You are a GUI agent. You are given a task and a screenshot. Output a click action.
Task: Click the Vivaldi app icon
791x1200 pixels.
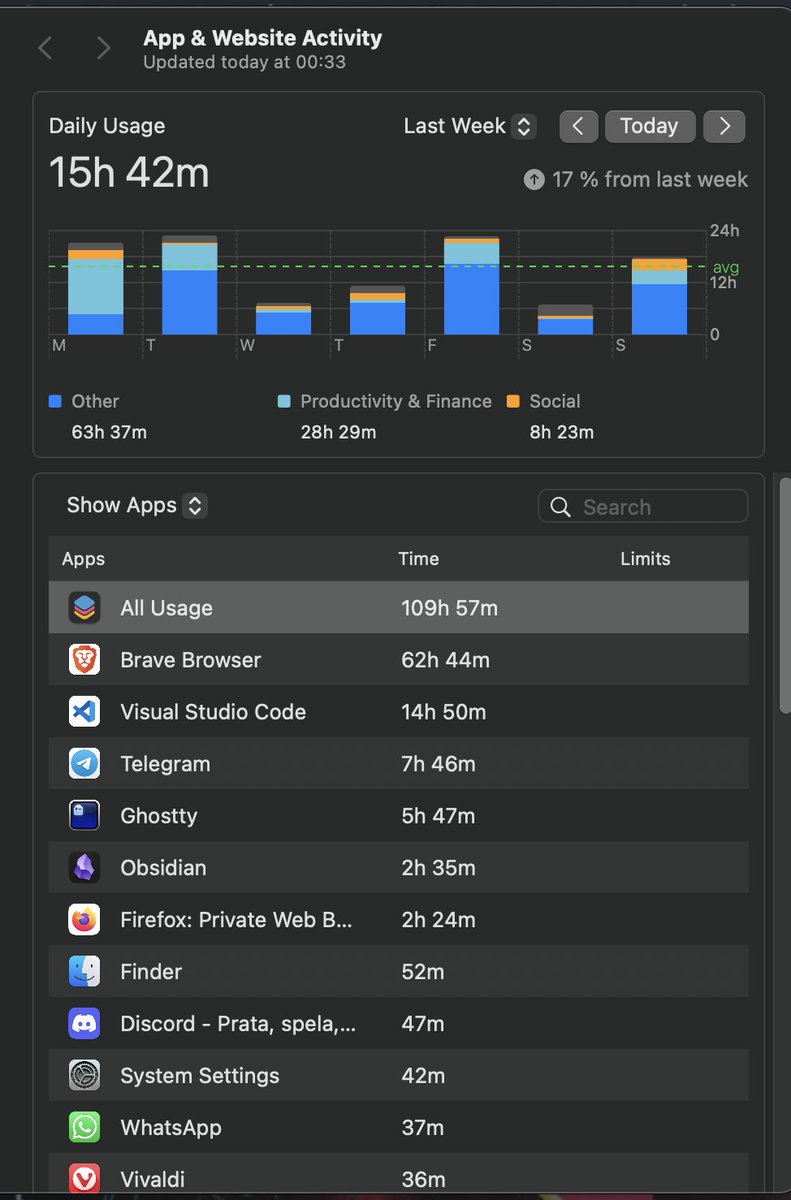pos(84,1180)
